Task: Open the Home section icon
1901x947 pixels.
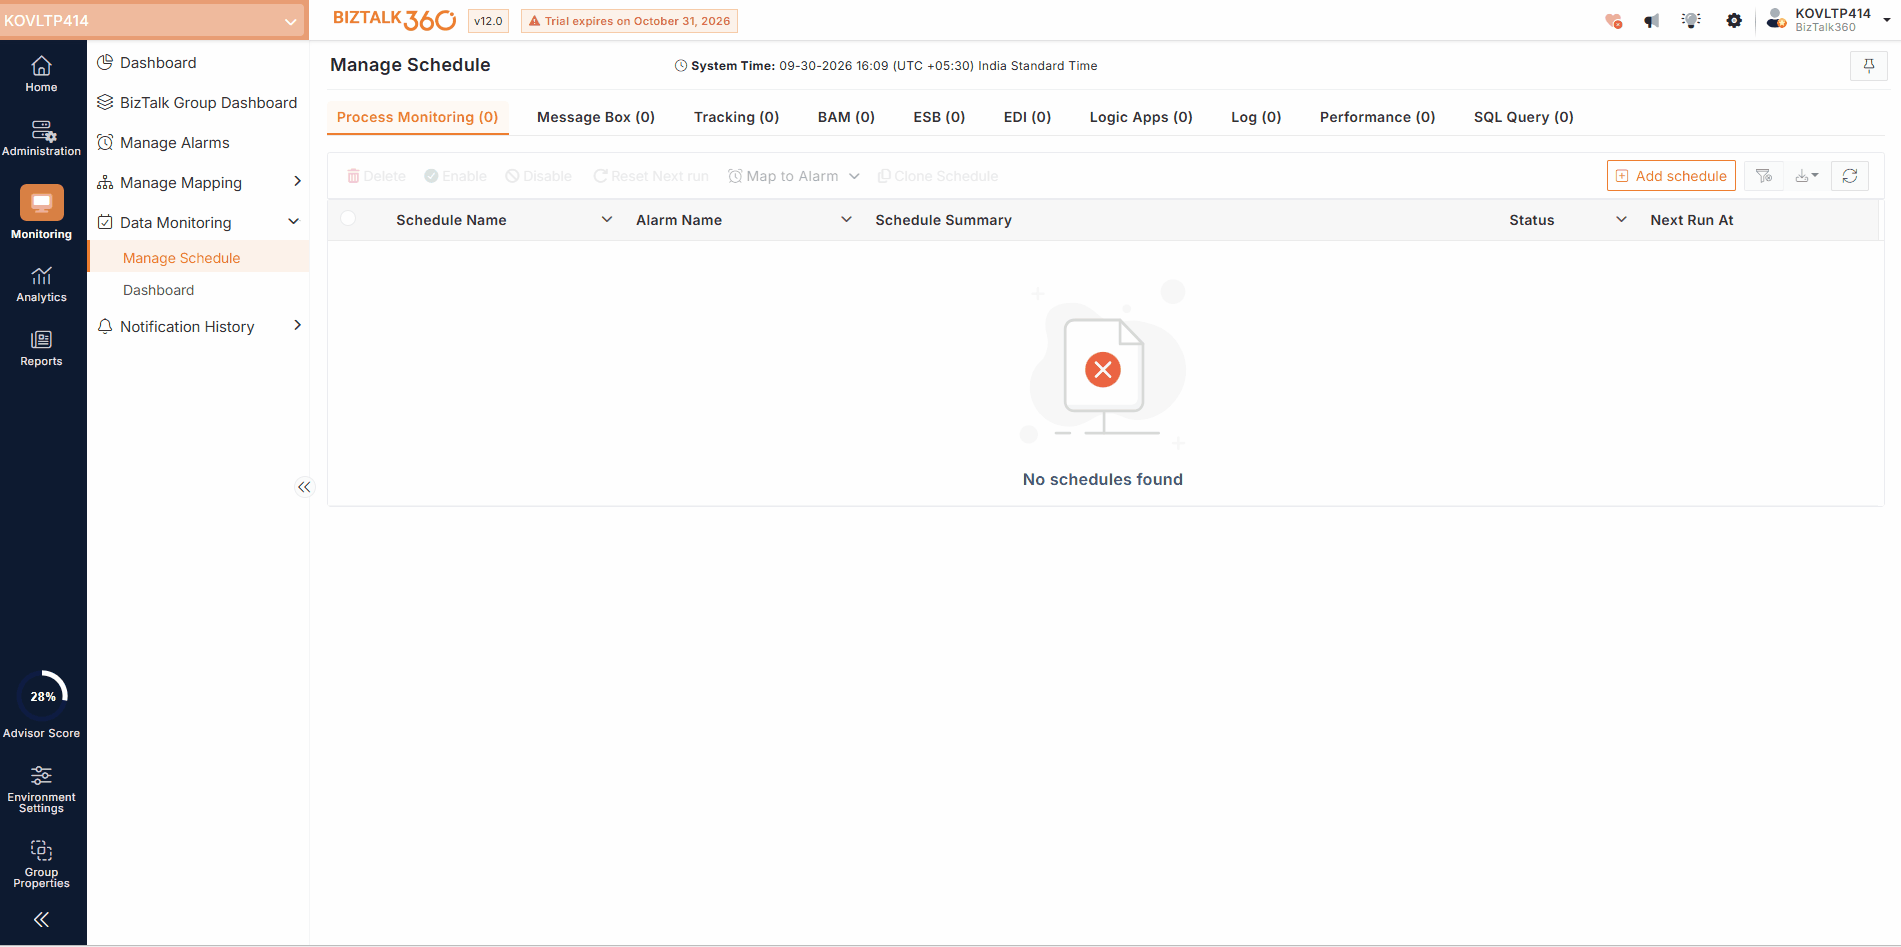Action: click(41, 75)
